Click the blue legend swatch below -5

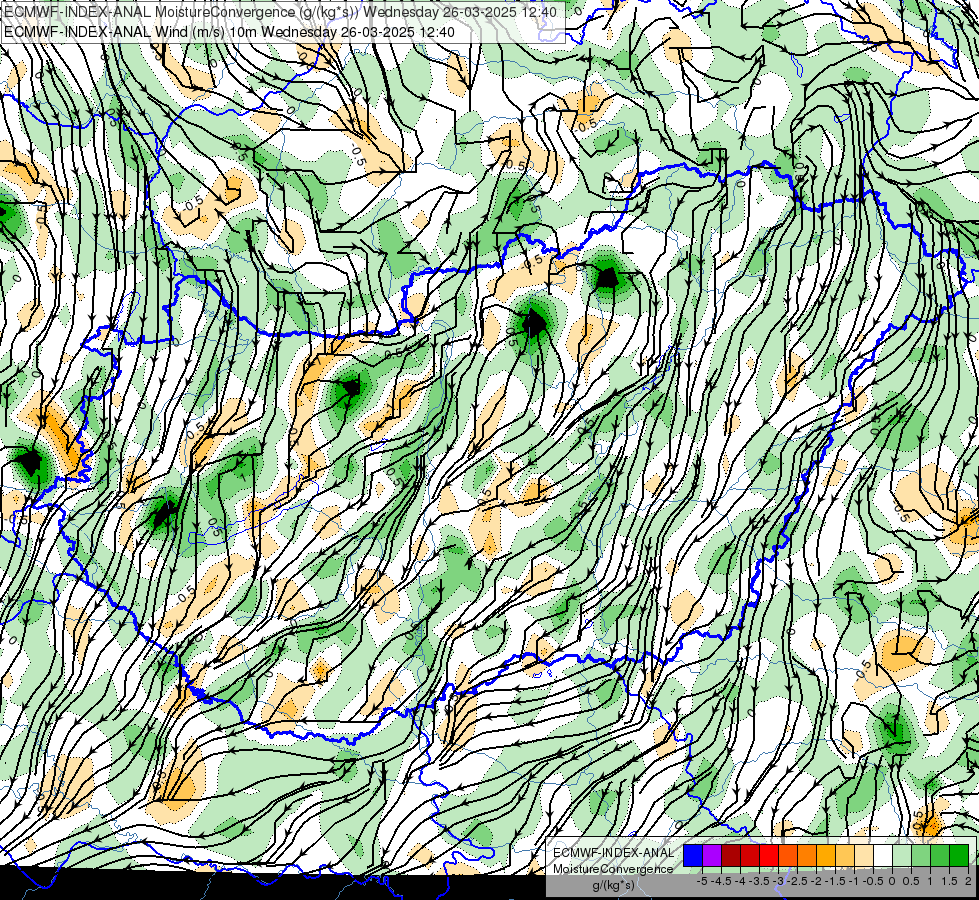[x=693, y=856]
